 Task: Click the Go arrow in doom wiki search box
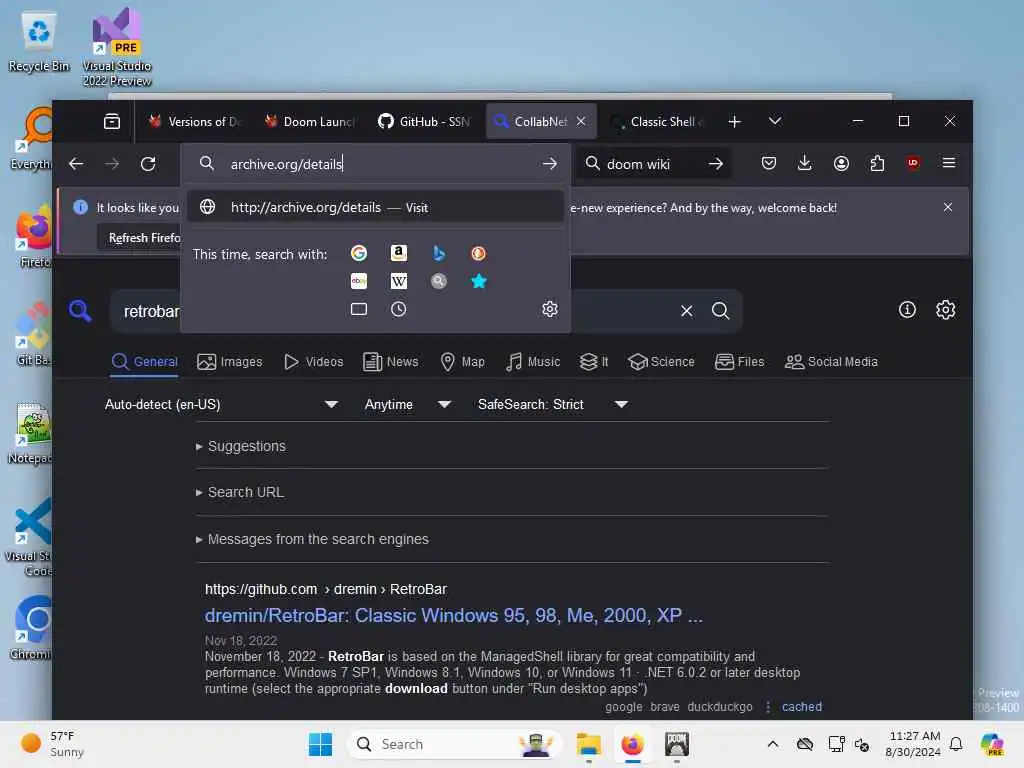(716, 164)
